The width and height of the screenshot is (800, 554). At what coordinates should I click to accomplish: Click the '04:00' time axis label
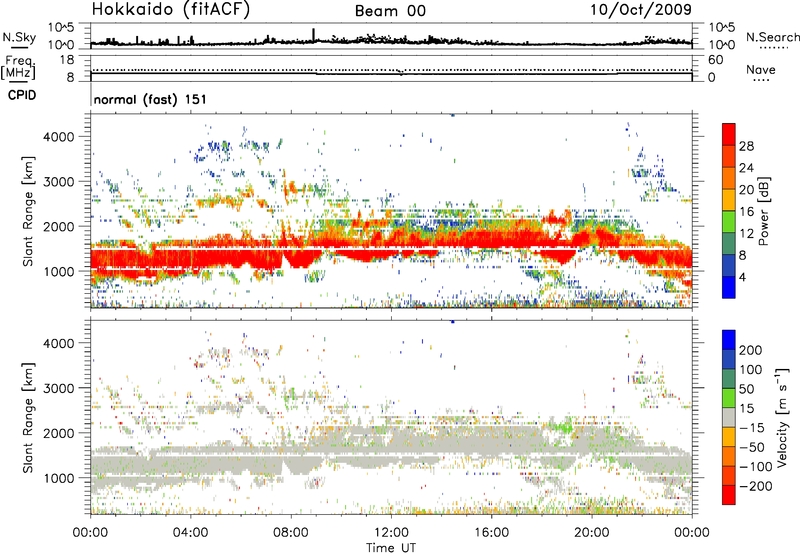pos(190,533)
